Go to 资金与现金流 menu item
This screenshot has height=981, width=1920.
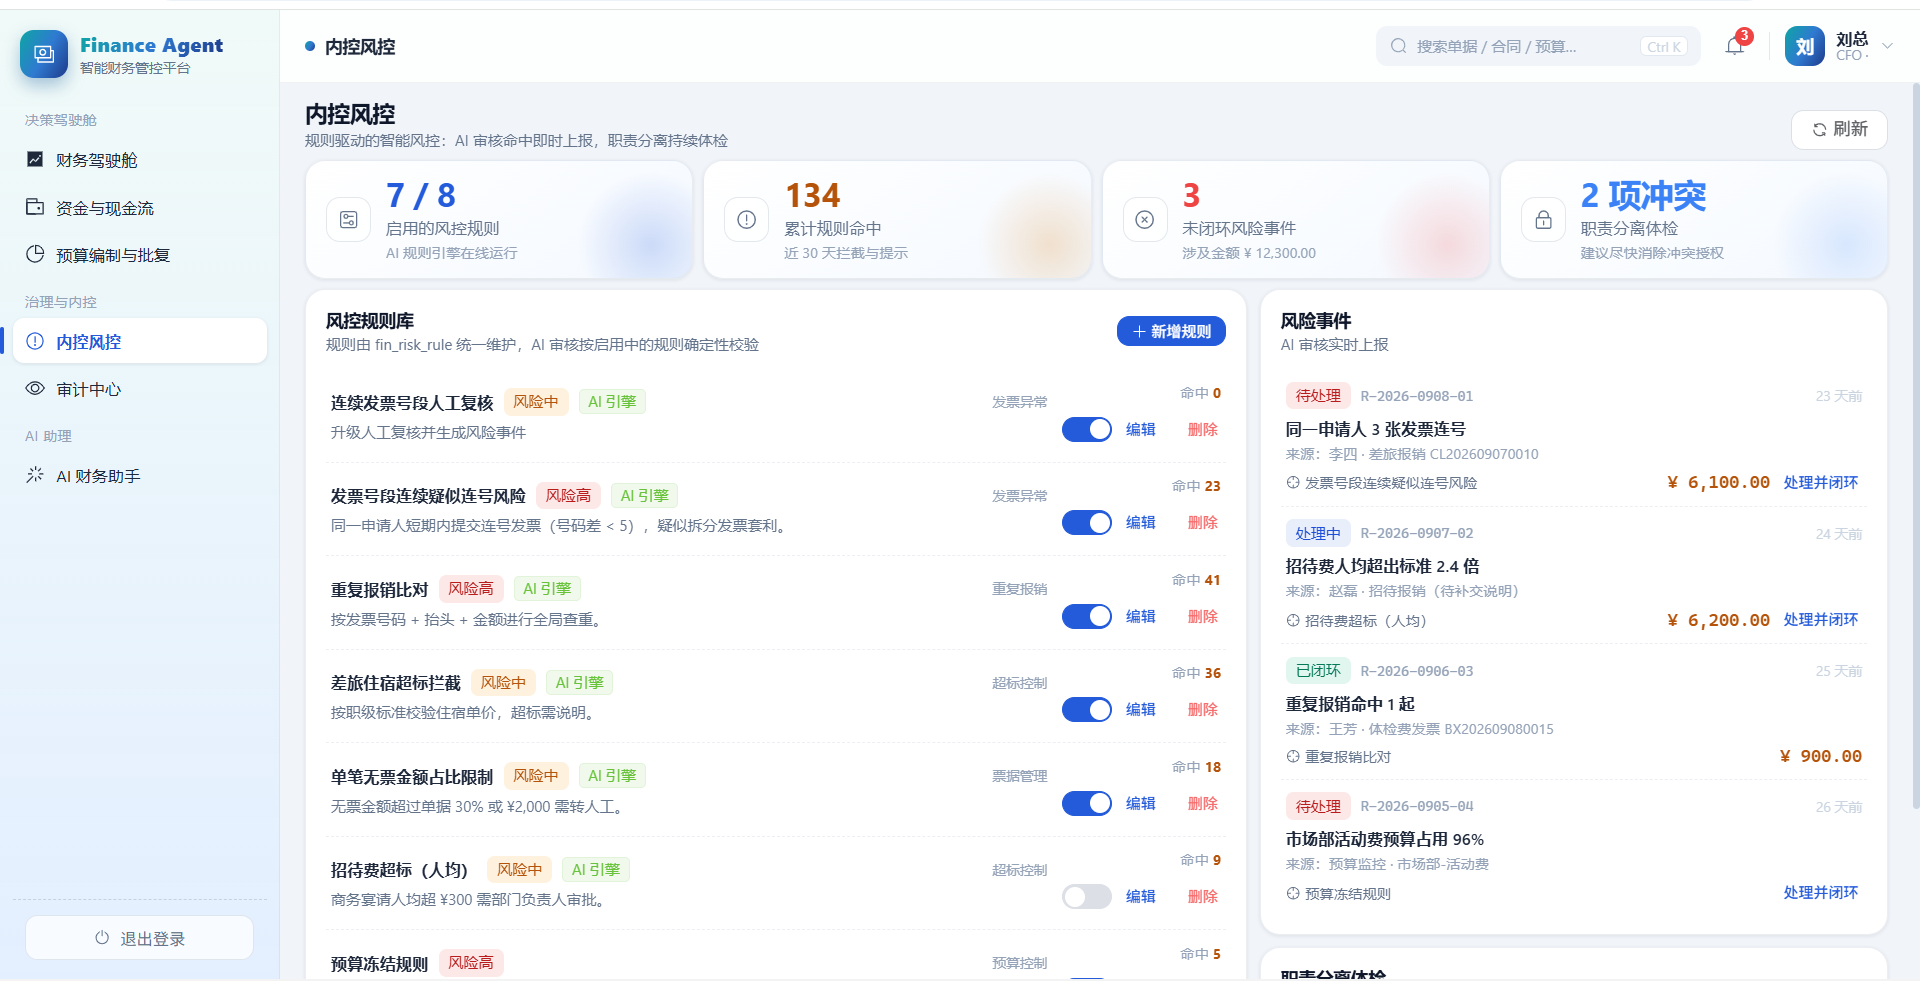140,208
